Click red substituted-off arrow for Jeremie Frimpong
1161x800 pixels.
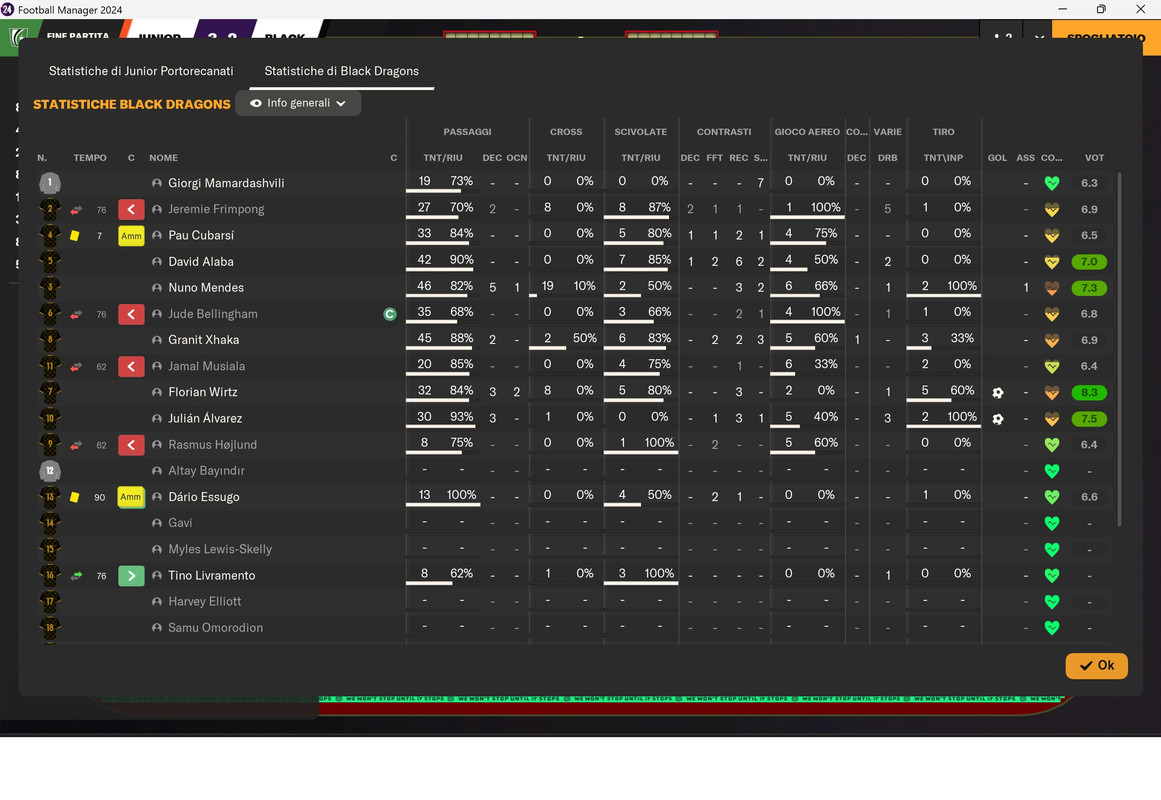pos(131,210)
